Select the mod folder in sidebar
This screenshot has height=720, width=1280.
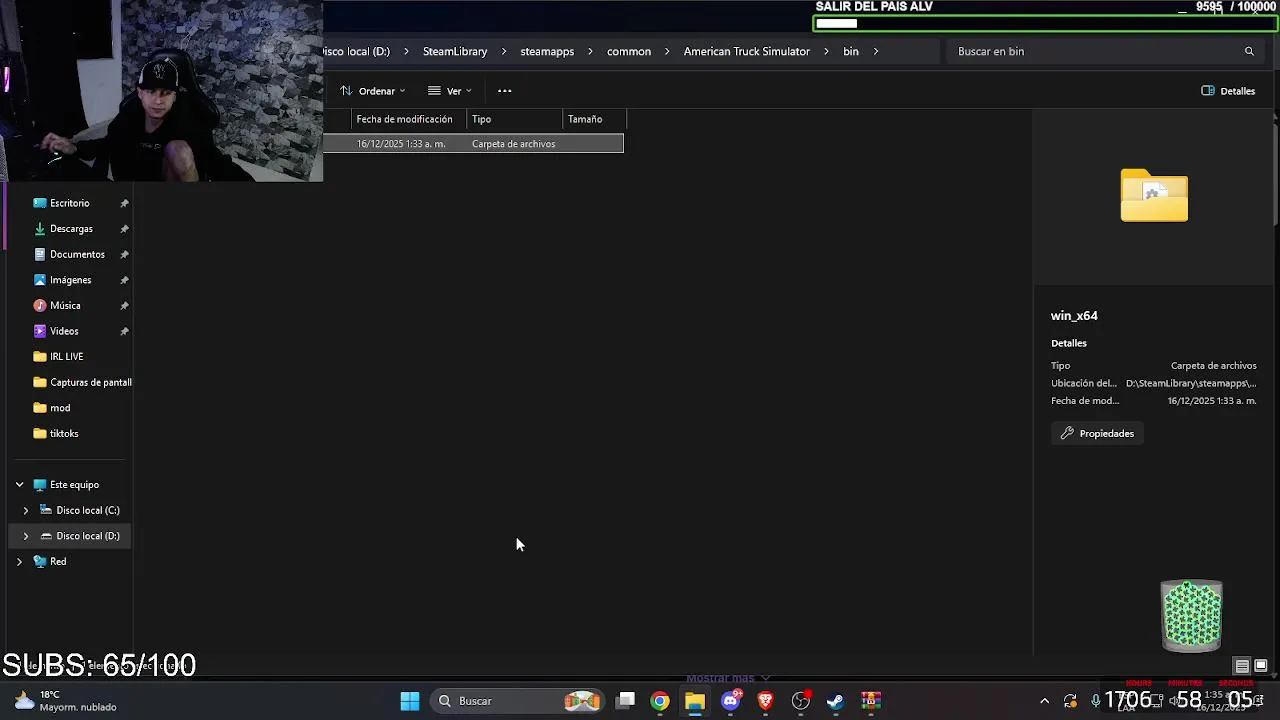[60, 408]
